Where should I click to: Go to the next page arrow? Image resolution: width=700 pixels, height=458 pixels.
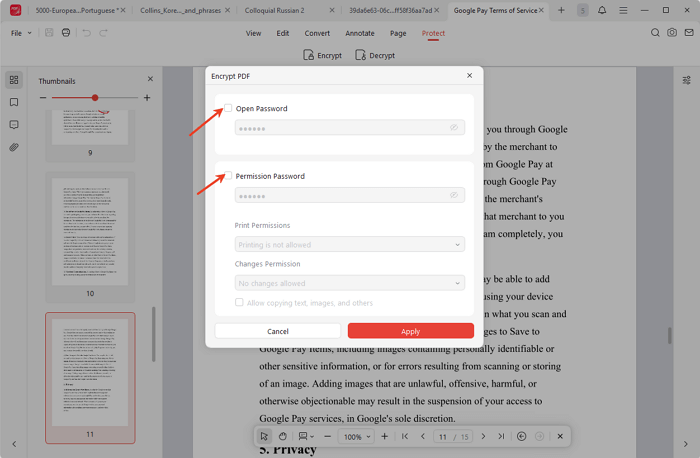point(483,437)
